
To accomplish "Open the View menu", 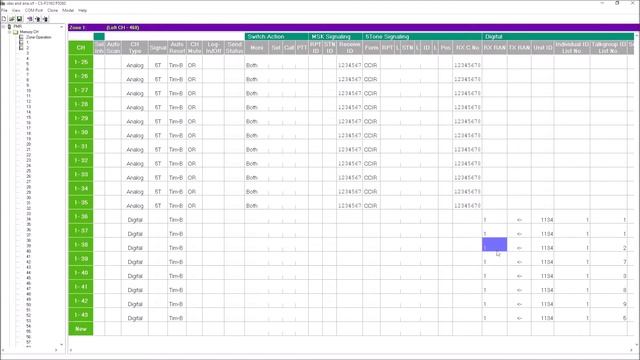I will click(16, 10).
